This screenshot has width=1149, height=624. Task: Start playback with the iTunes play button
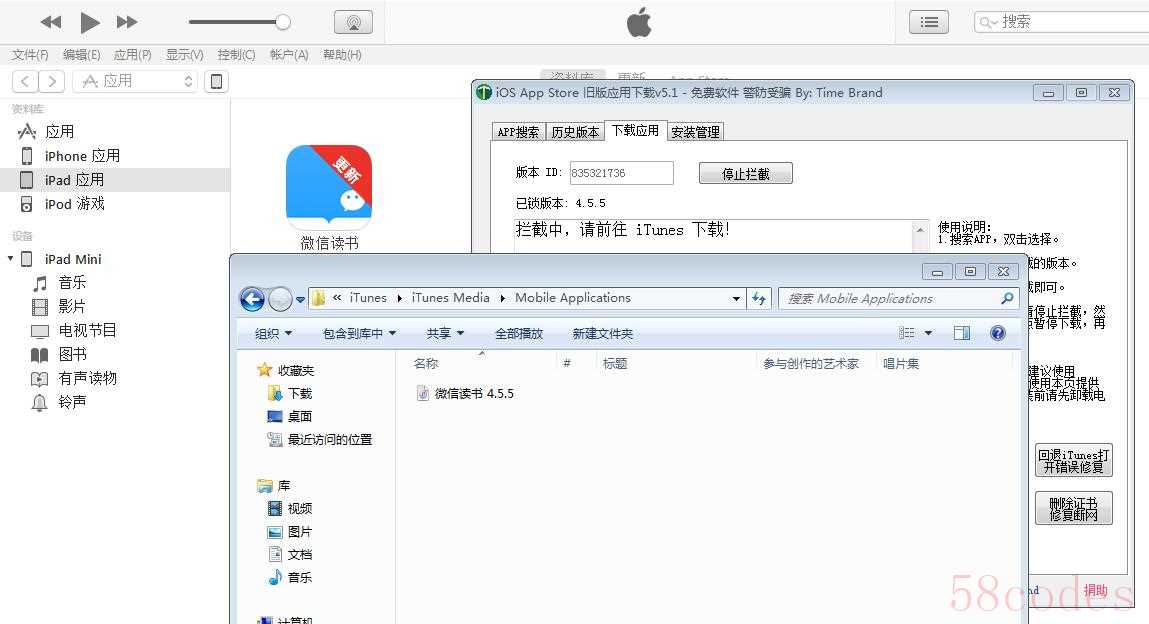click(x=89, y=23)
